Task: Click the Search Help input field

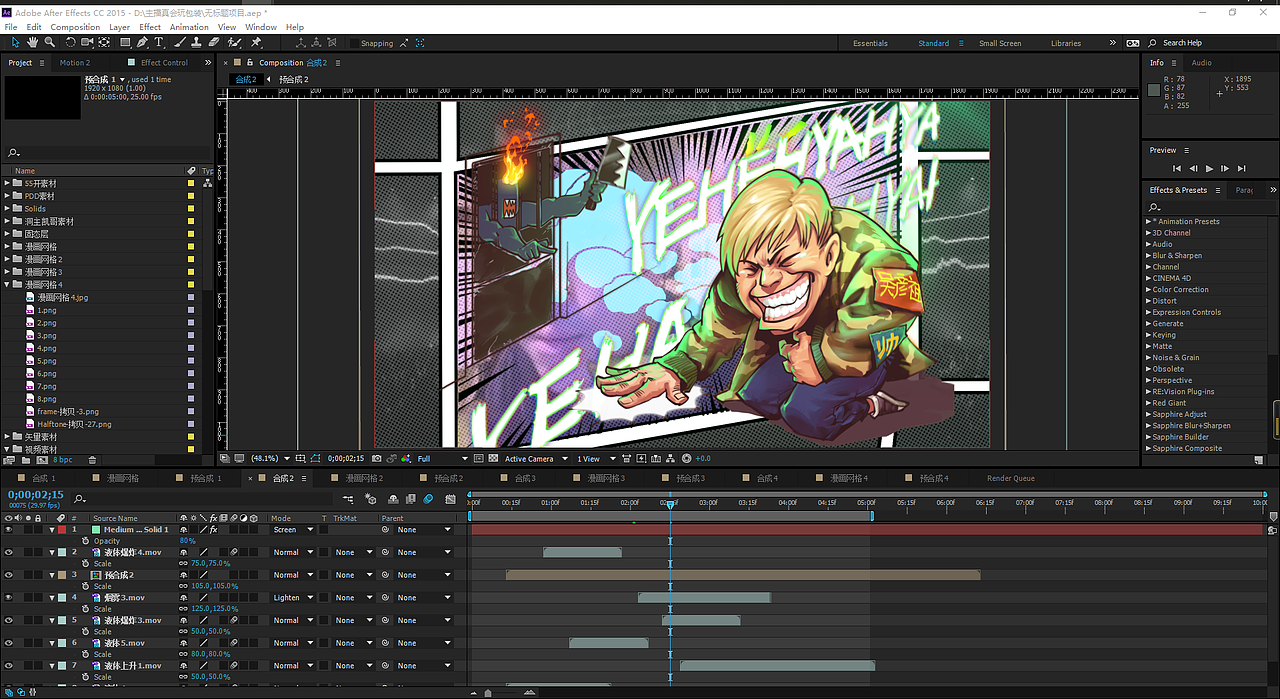Action: [1210, 43]
